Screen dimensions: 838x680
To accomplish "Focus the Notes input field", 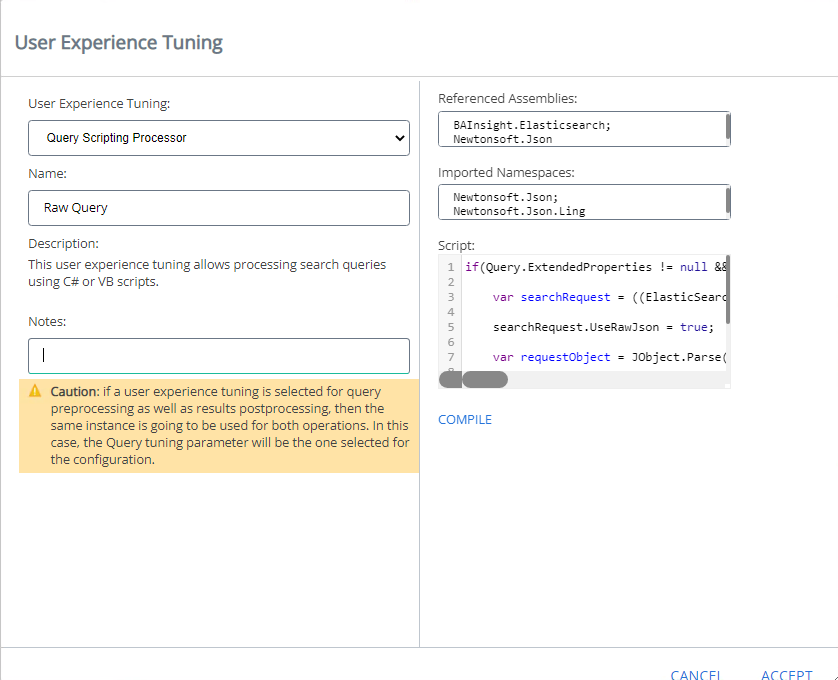I will pos(219,356).
